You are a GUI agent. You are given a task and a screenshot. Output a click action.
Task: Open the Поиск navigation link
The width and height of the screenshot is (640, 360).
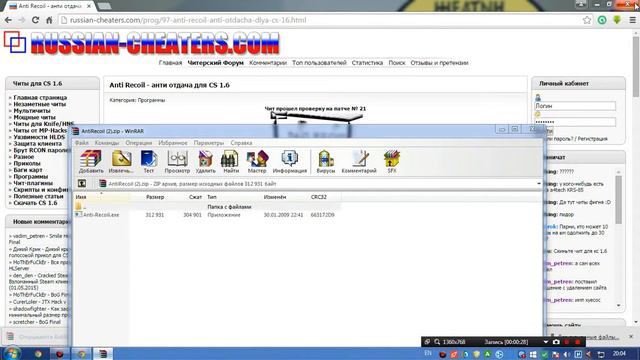click(x=397, y=63)
